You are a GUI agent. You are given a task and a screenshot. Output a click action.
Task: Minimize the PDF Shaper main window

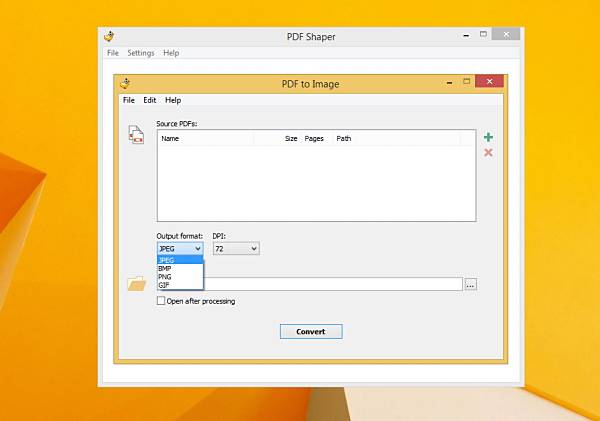click(466, 35)
